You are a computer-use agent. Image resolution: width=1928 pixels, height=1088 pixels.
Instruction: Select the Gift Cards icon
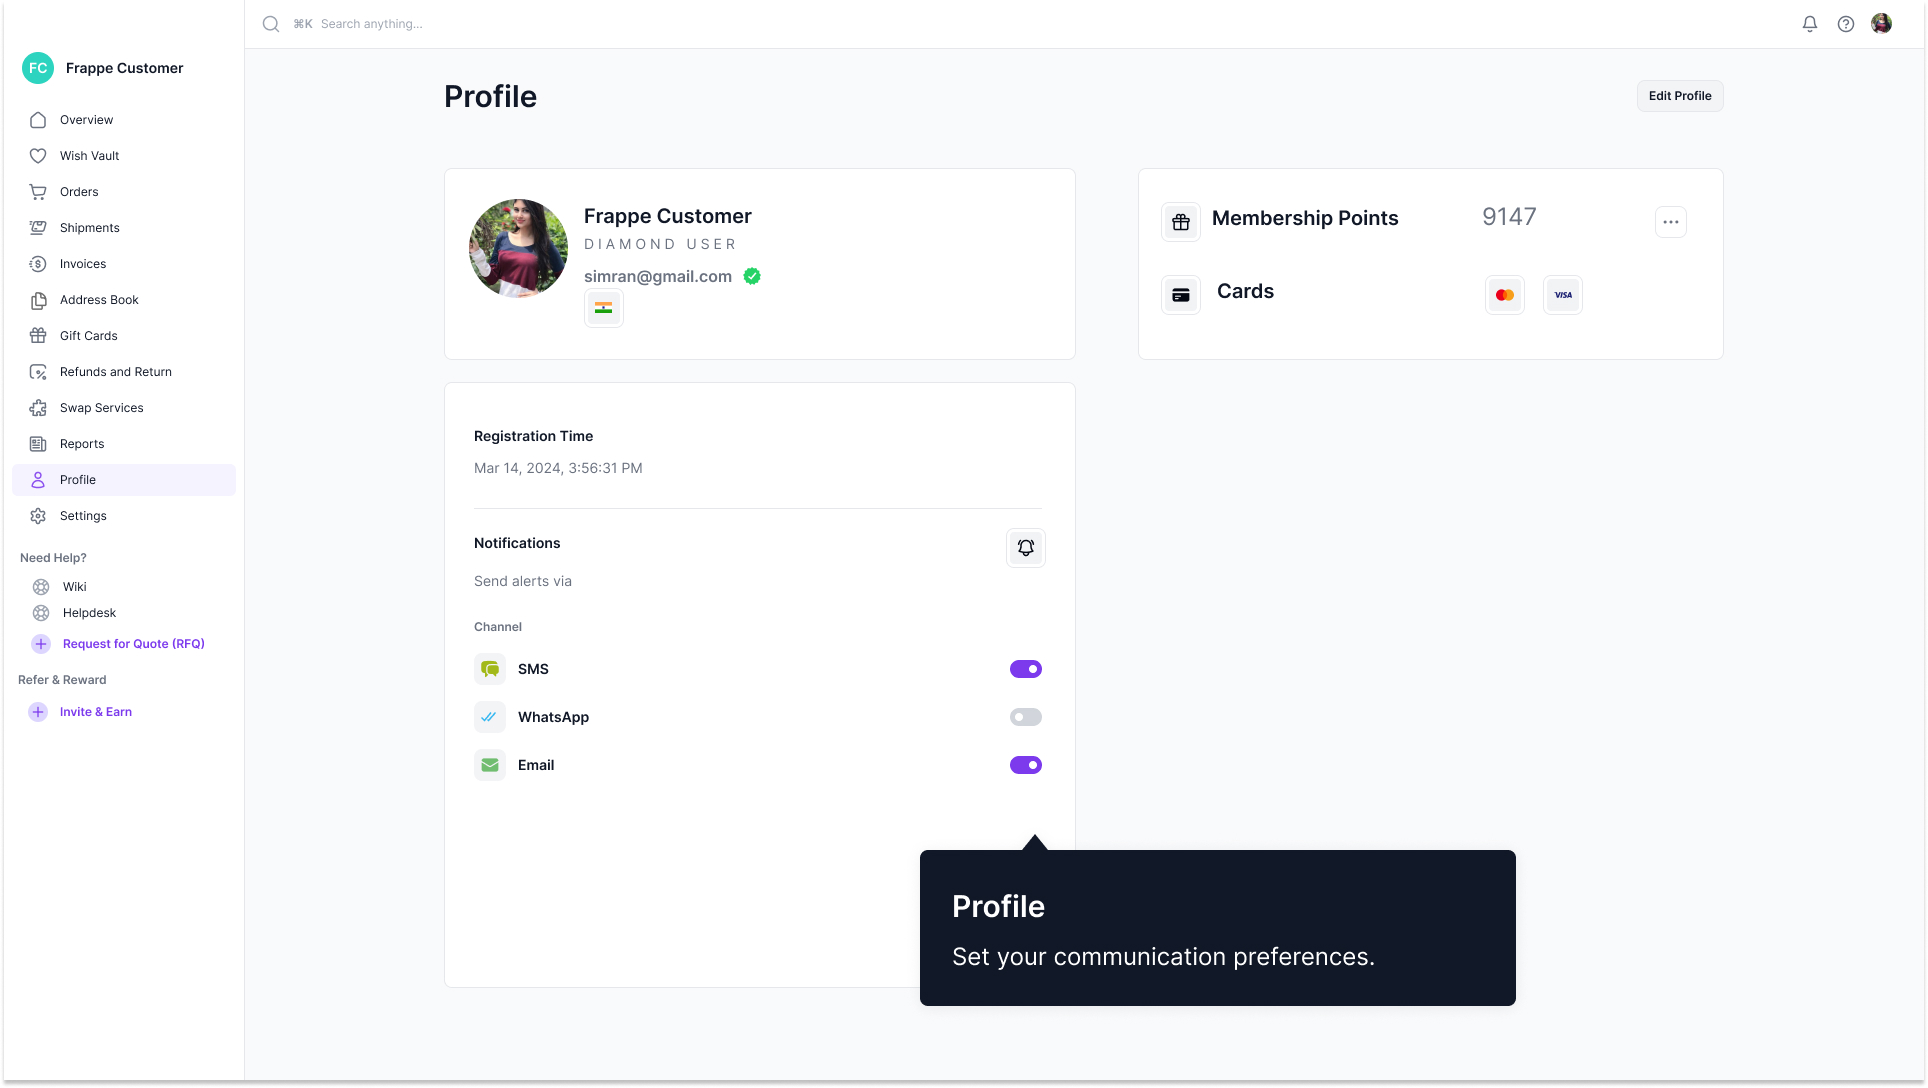pos(37,335)
